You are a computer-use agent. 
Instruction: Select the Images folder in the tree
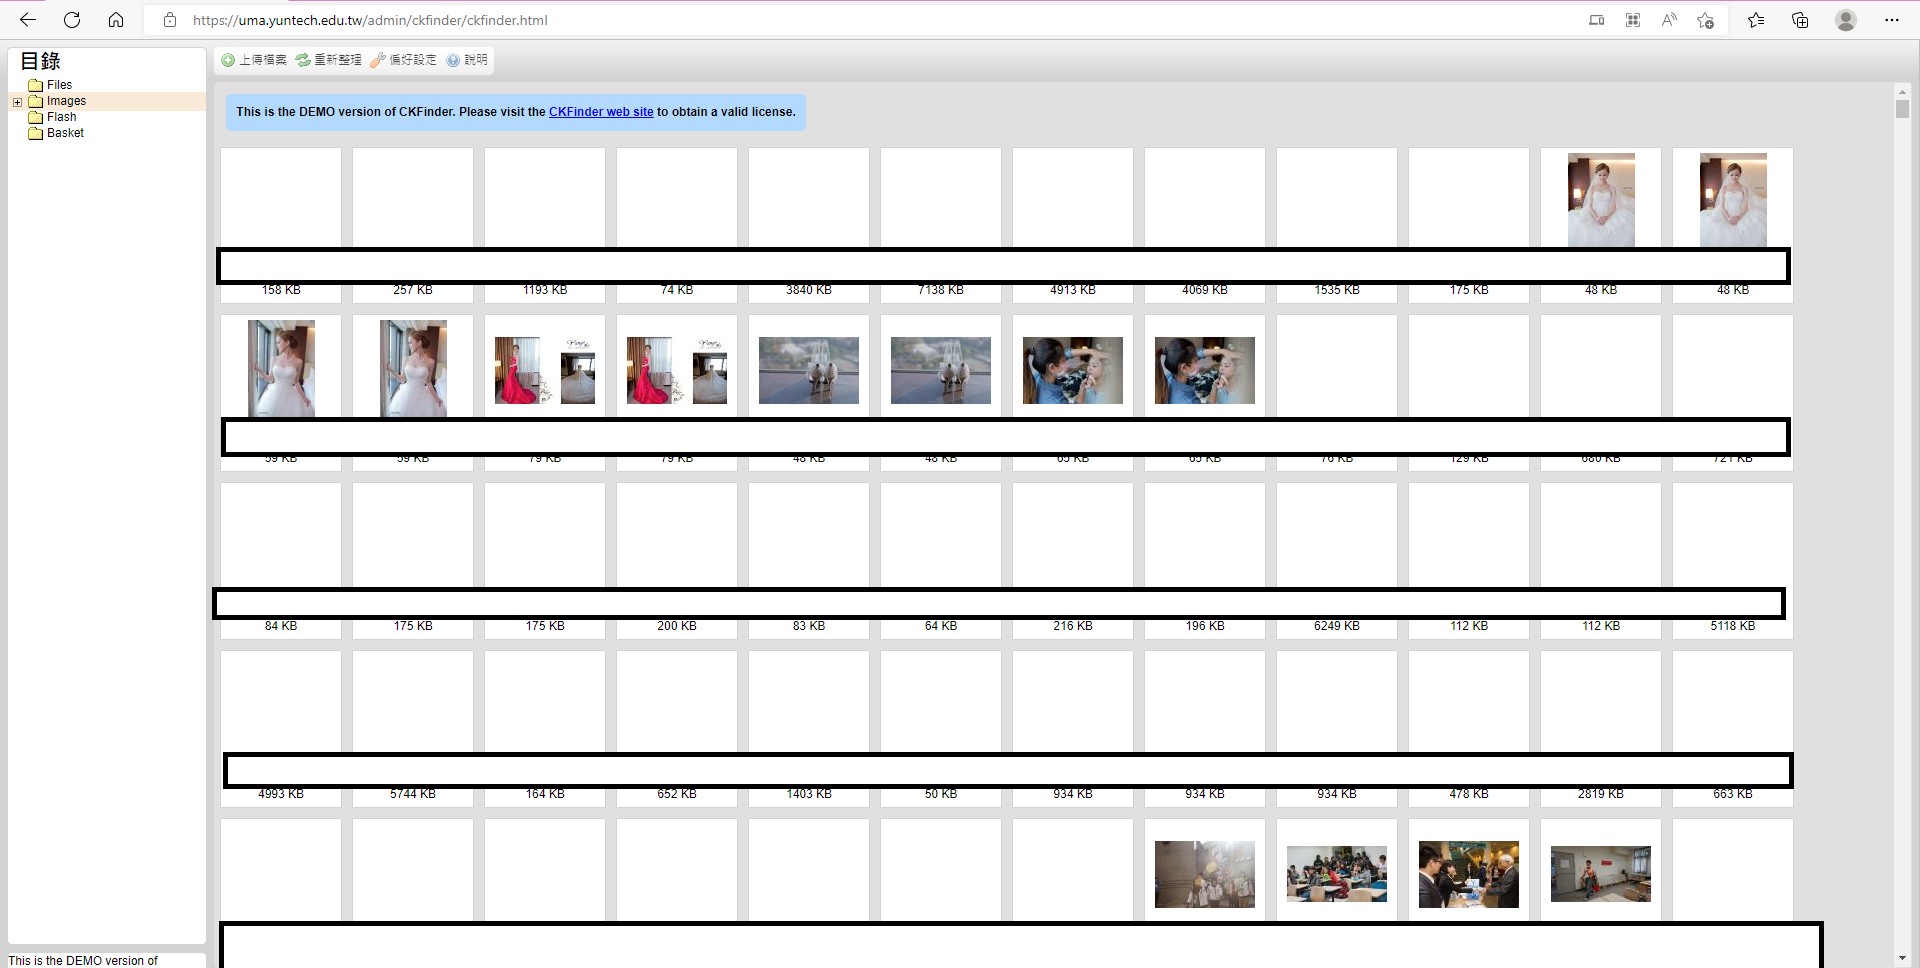[x=66, y=101]
